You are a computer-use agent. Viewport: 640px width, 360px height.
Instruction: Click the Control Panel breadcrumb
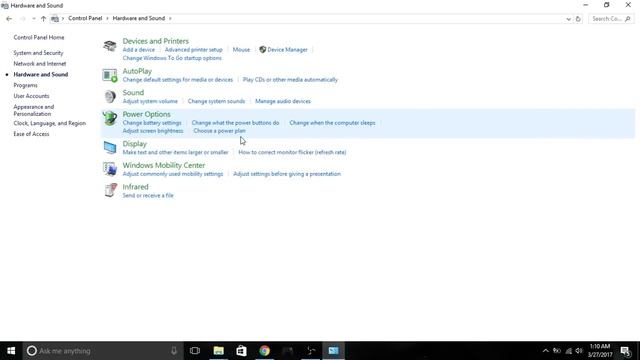(x=85, y=18)
